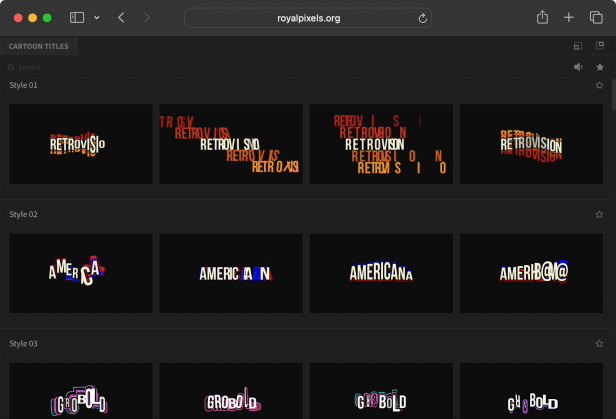Reload the page with the refresh icon
Image resolution: width=616 pixels, height=419 pixels.
[x=422, y=18]
